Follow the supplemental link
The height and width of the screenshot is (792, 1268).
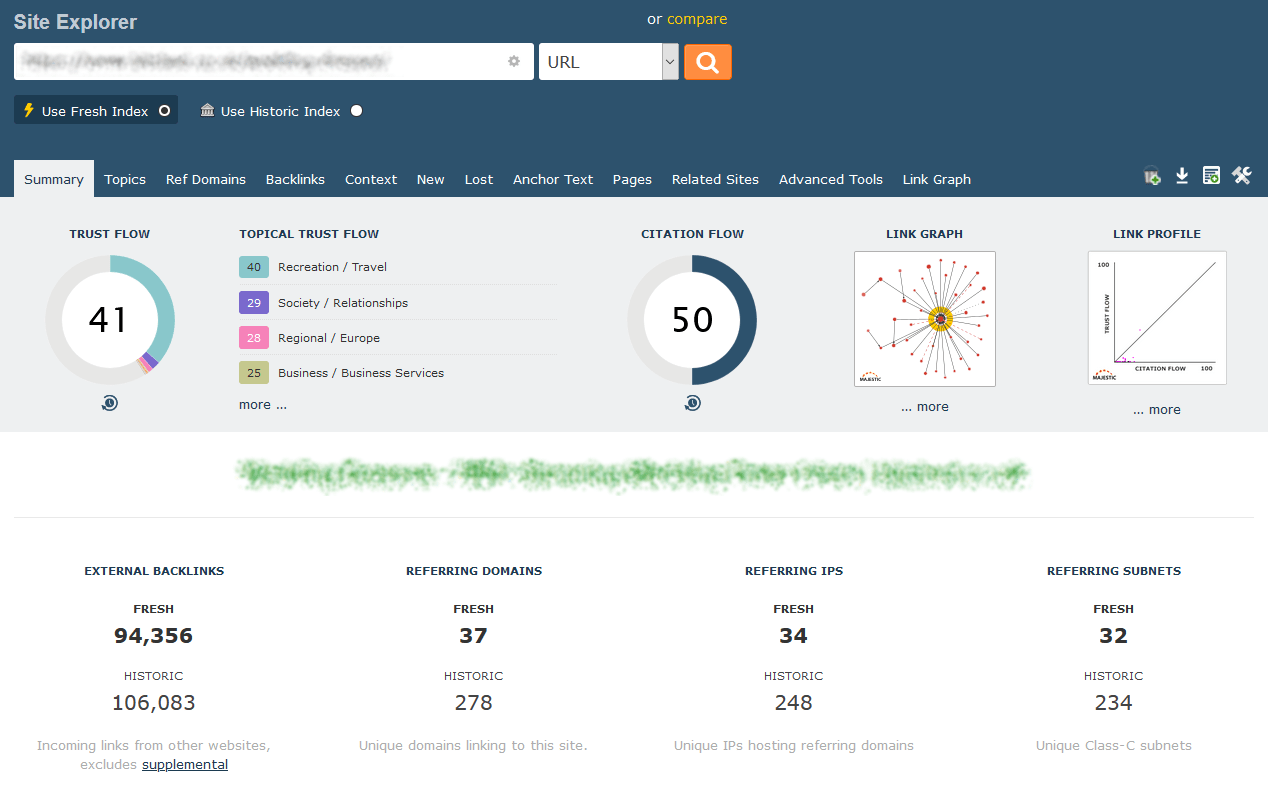tap(185, 765)
